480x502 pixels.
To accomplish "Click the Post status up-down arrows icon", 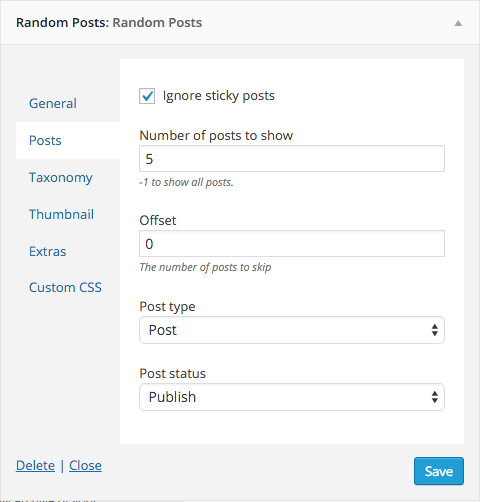I will (x=434, y=397).
